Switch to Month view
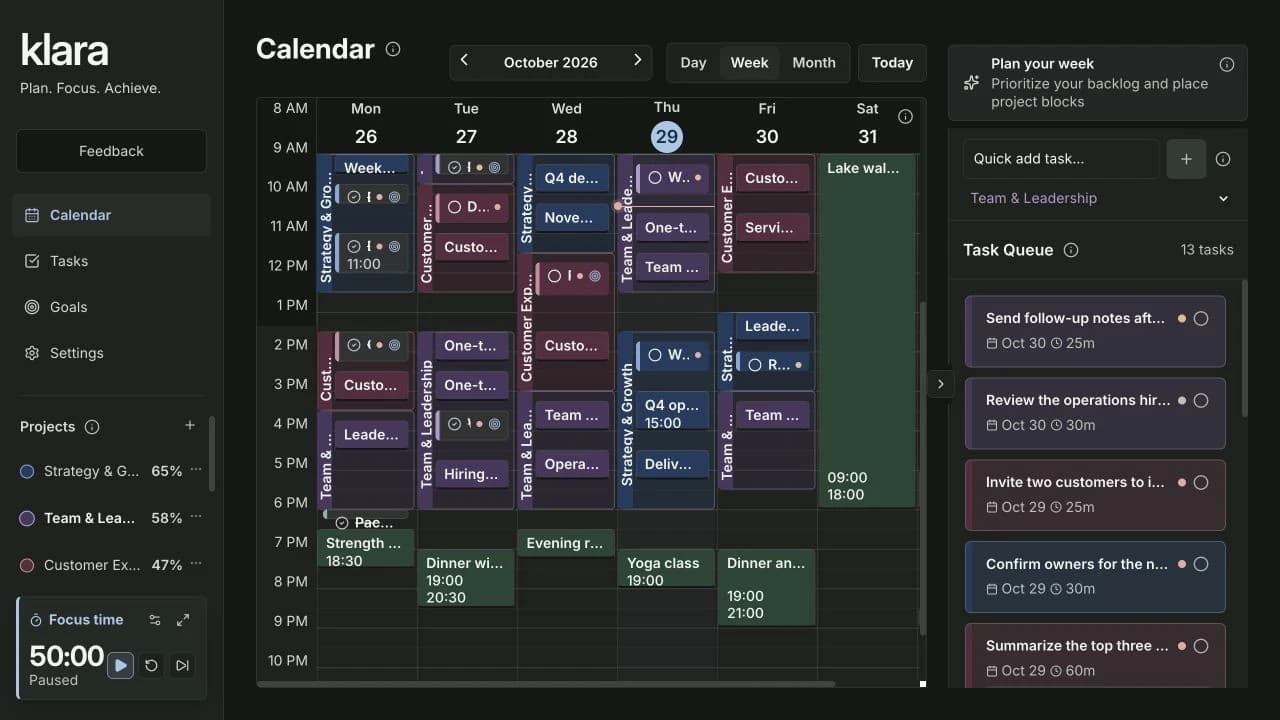1280x720 pixels. click(x=814, y=62)
